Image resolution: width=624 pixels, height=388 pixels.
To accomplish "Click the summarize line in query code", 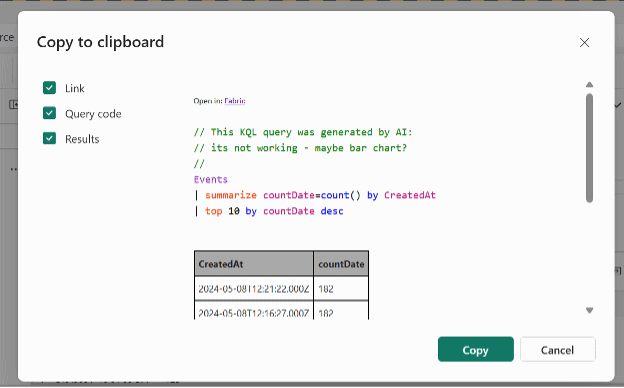I will point(315,195).
